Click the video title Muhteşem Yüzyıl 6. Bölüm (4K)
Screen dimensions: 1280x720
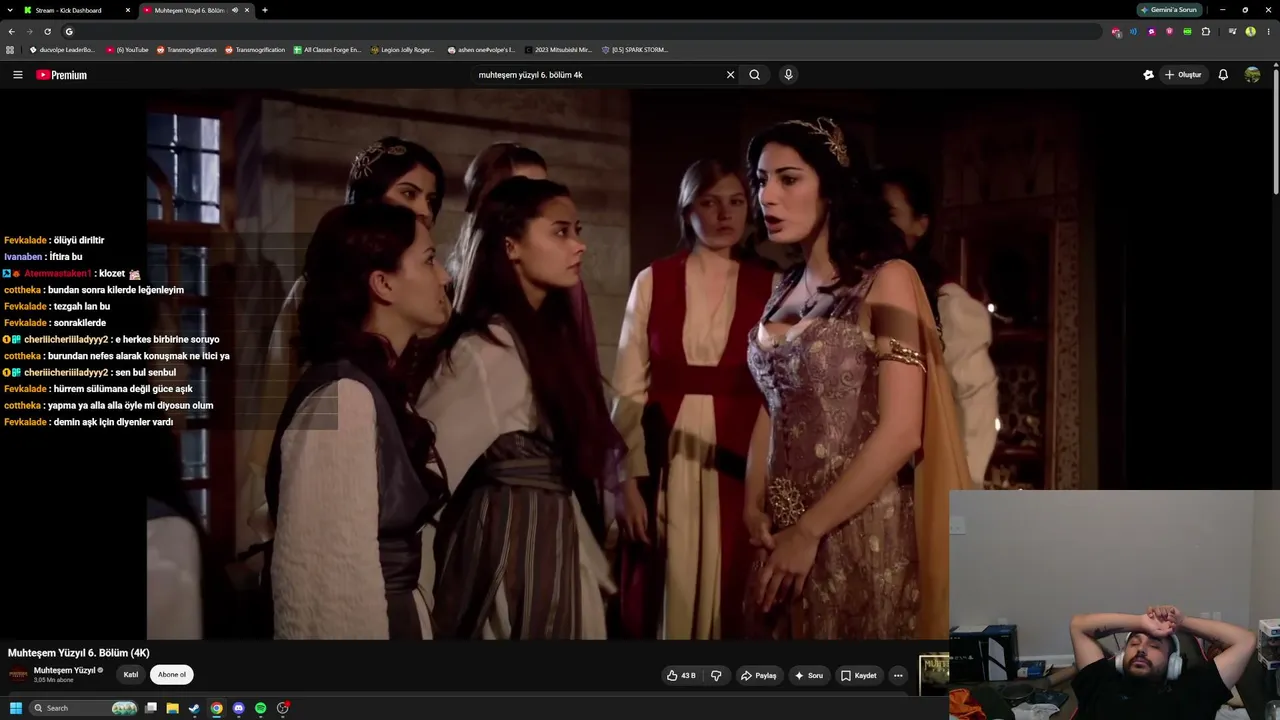coord(79,653)
